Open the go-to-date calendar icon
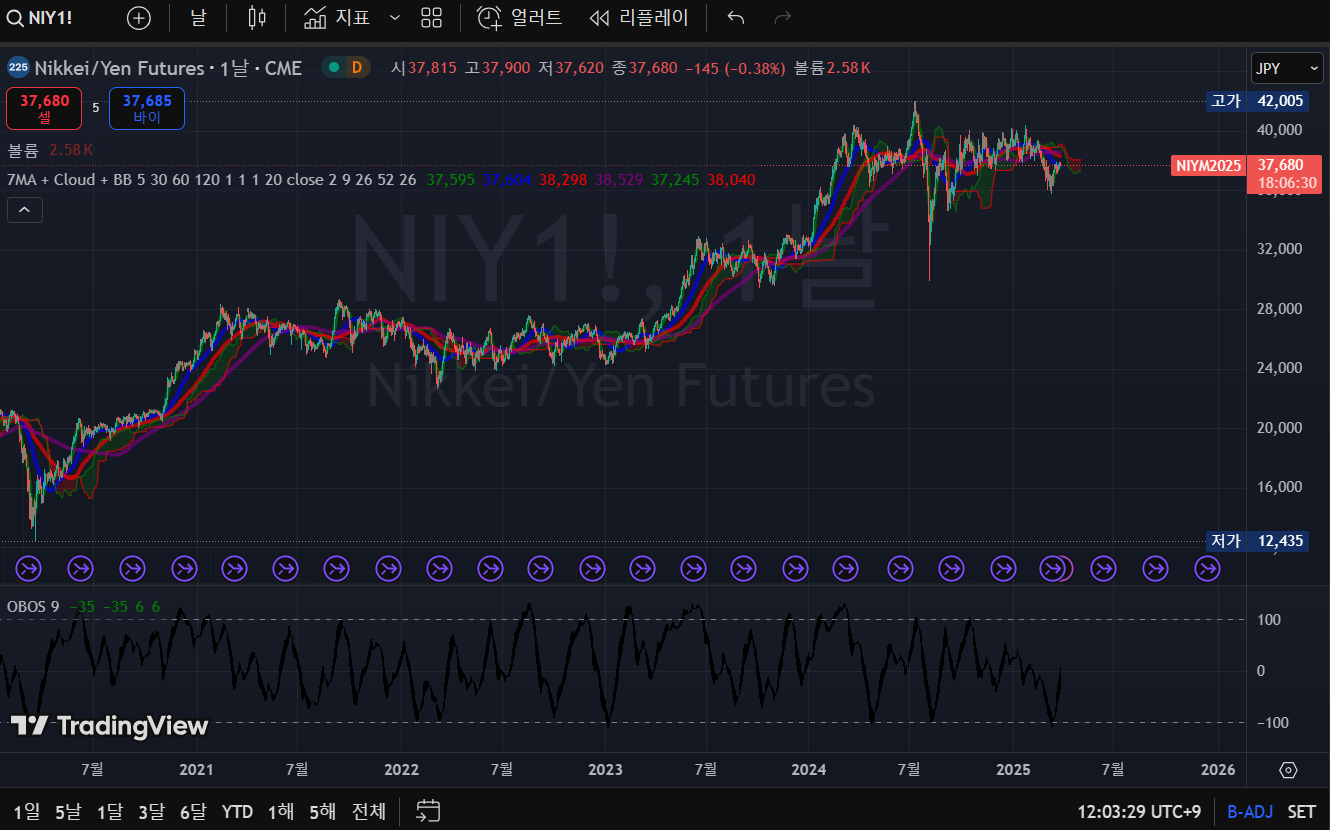This screenshot has height=830, width=1330. [428, 811]
